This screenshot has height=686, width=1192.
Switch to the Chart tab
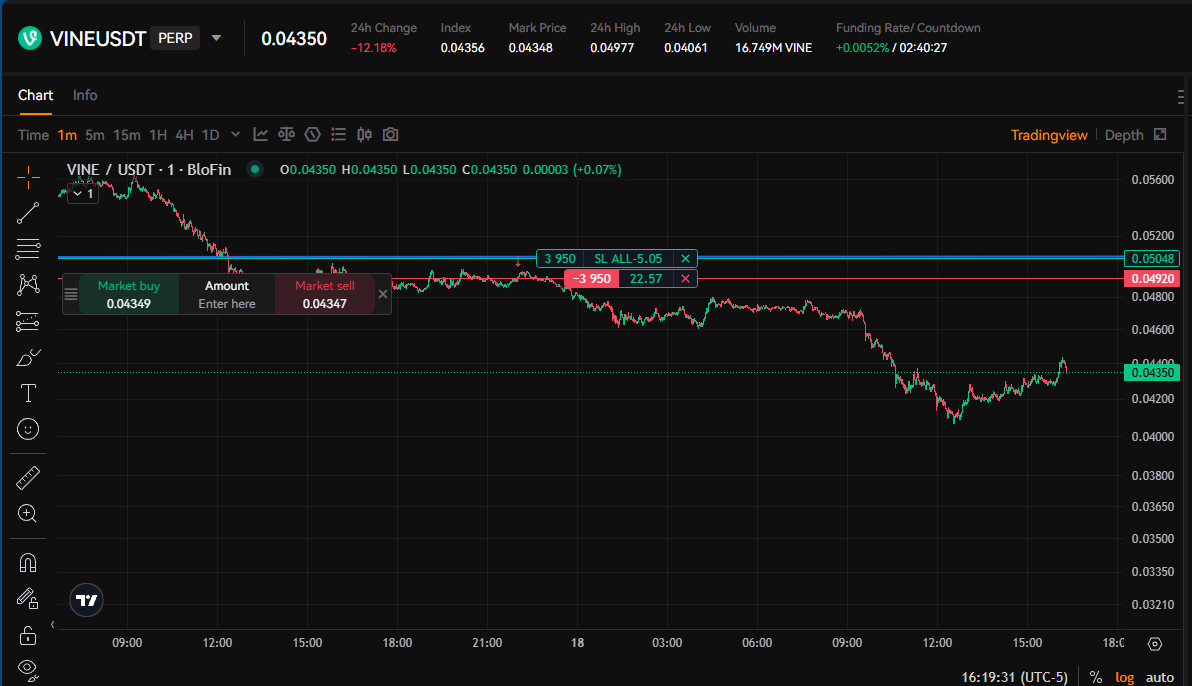pos(35,95)
